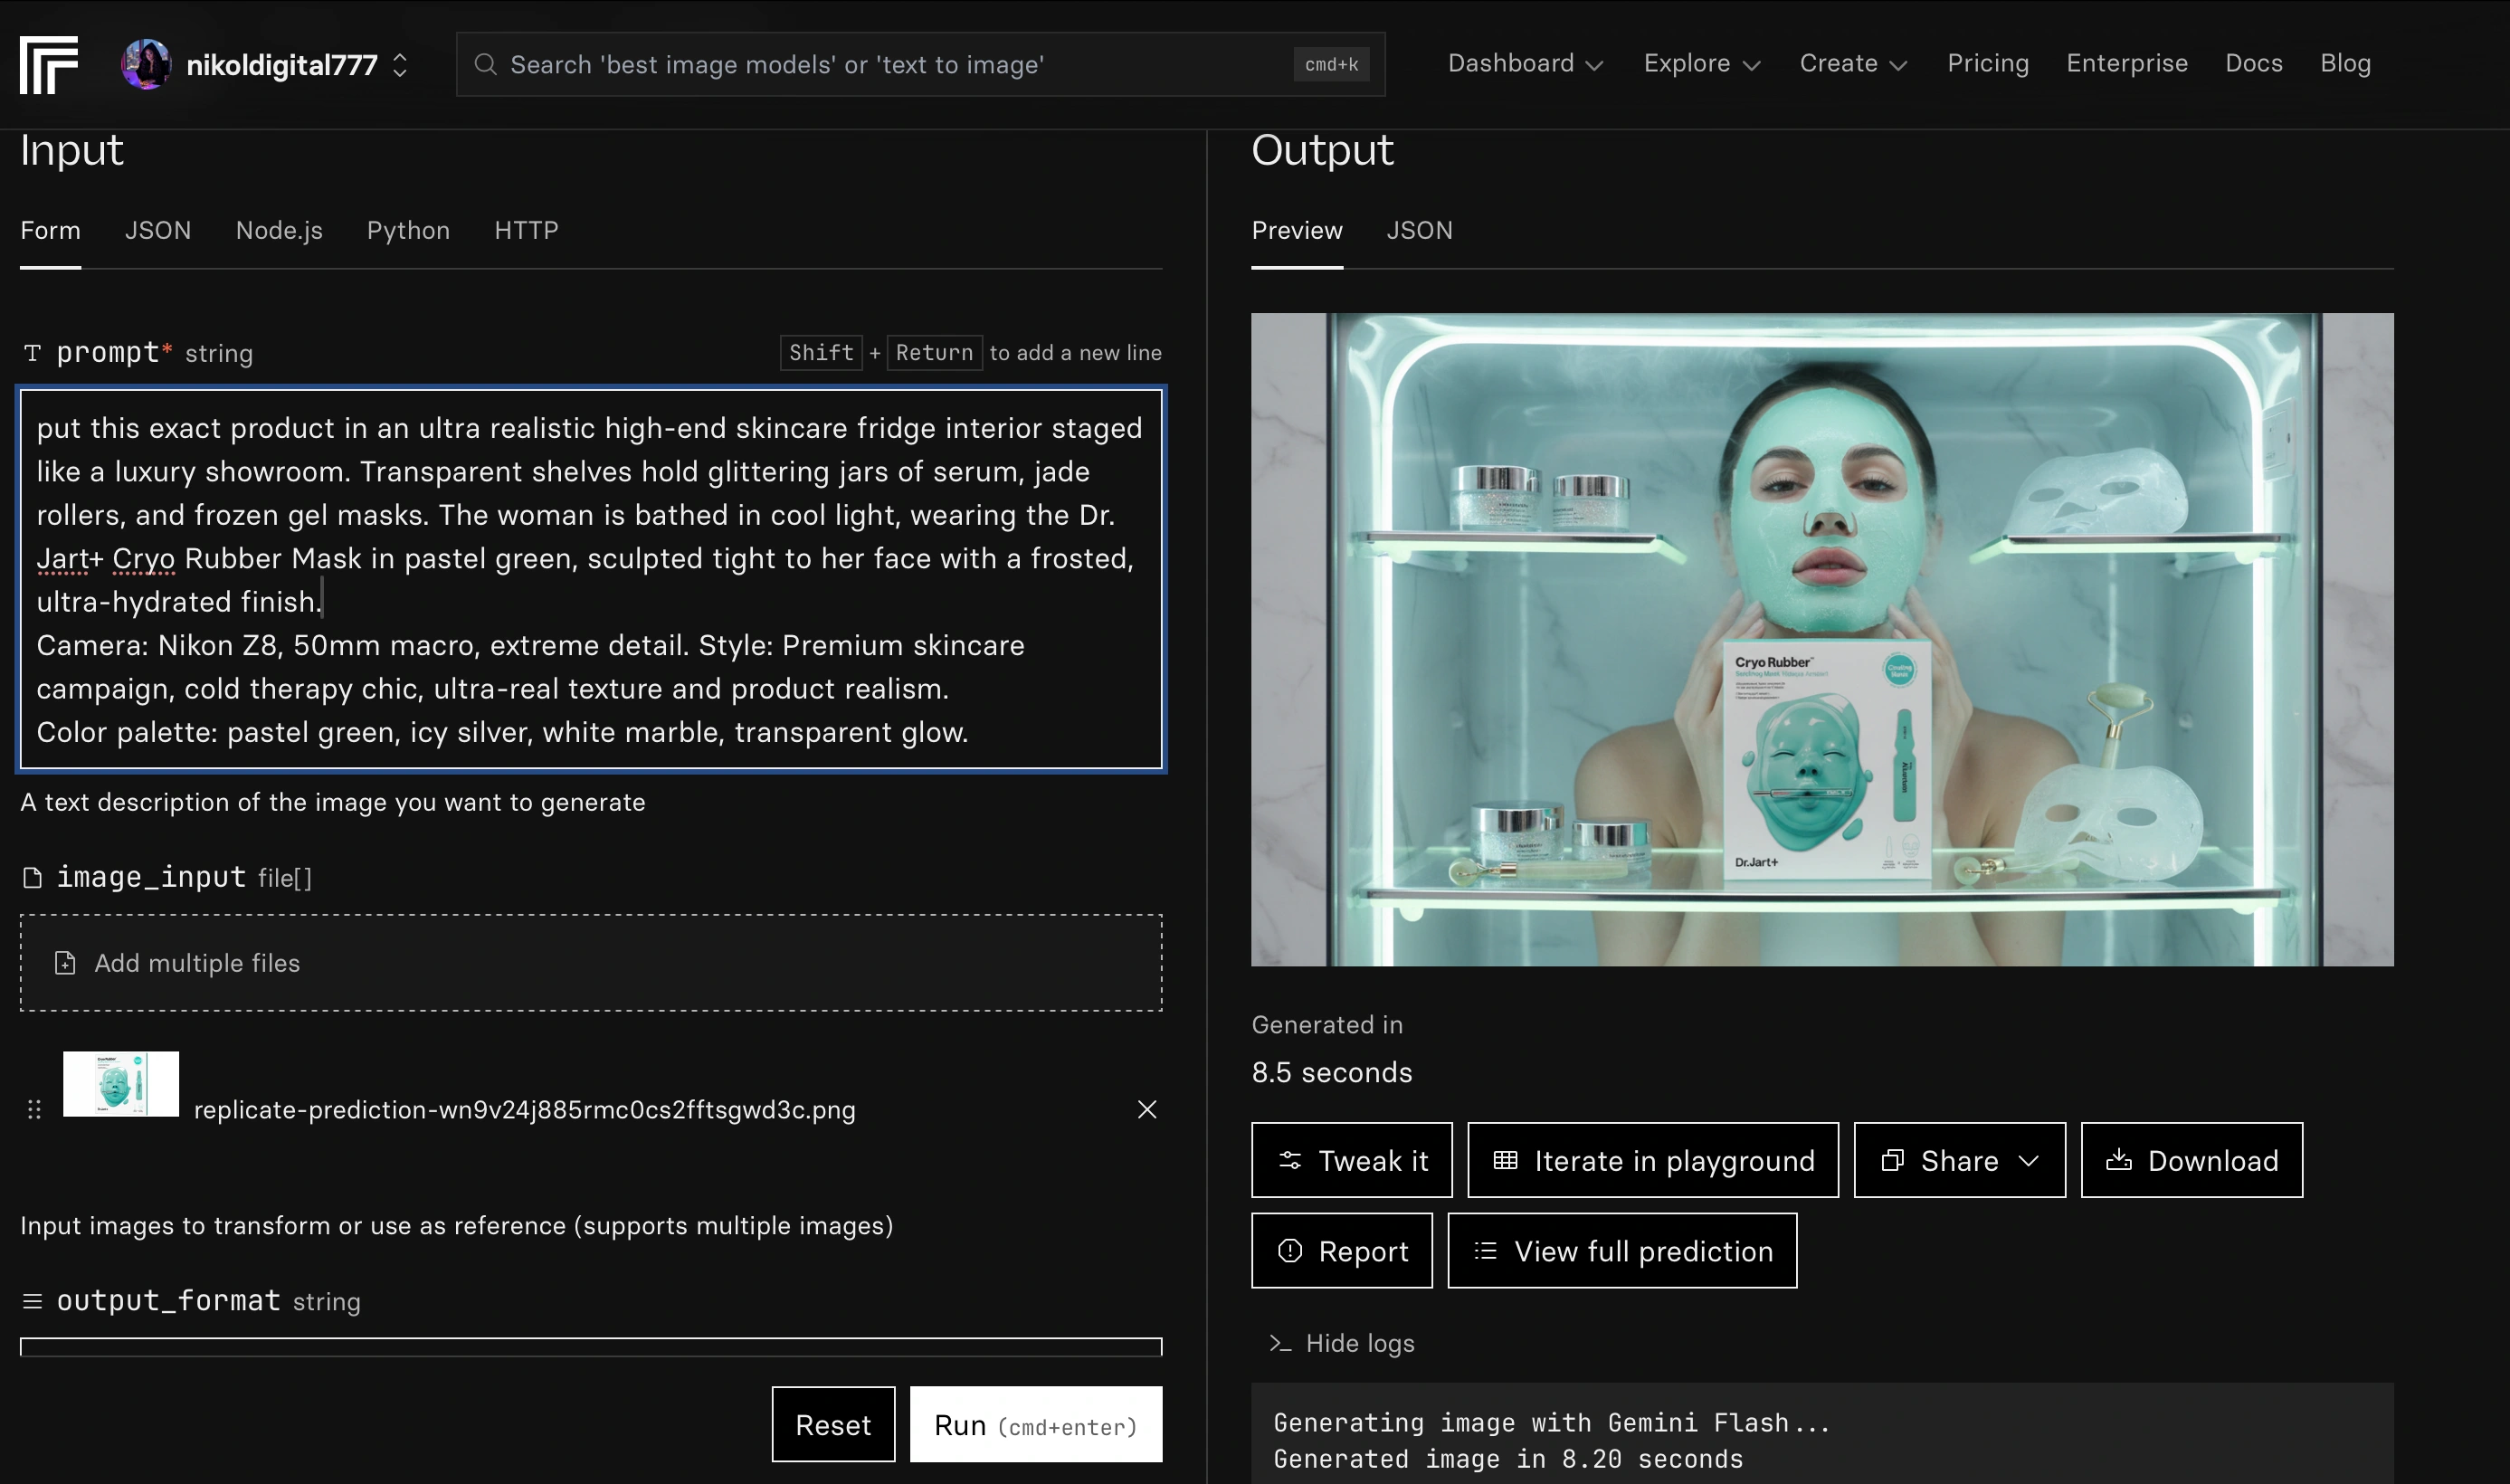Click the output_format list icon
This screenshot has height=1484, width=2510.
click(33, 1301)
